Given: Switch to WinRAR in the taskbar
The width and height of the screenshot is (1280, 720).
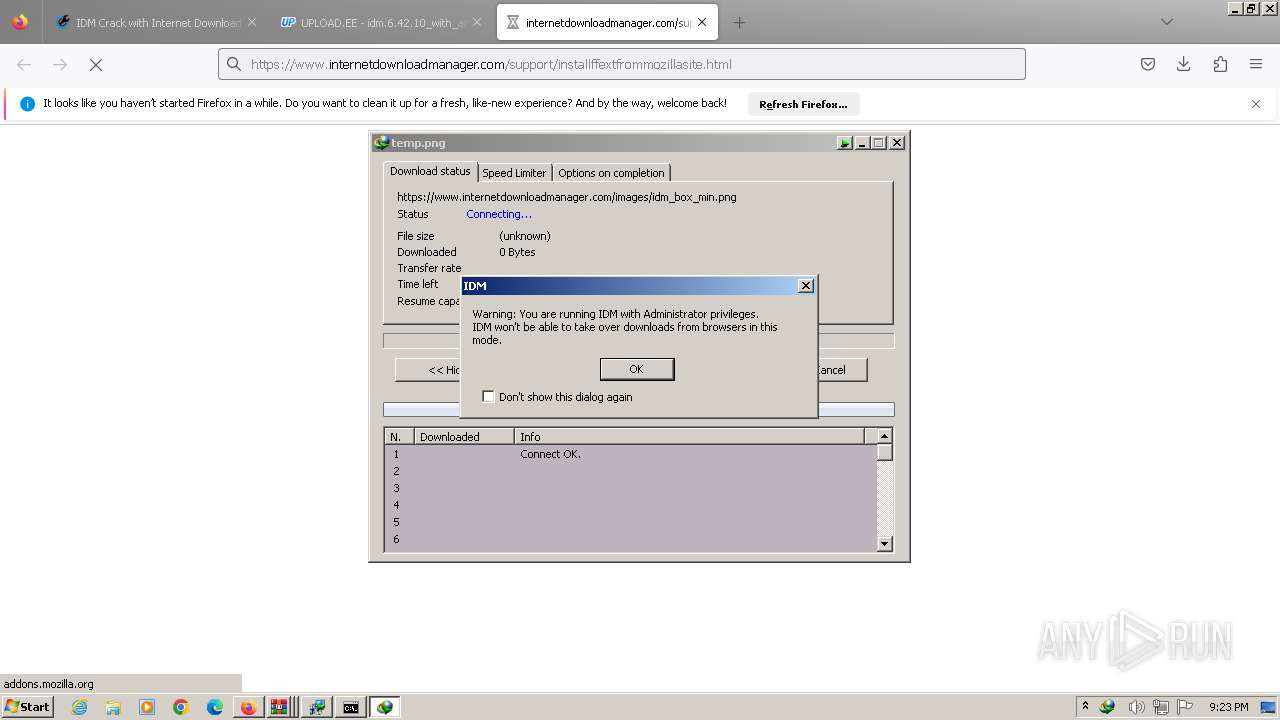Looking at the screenshot, I should tap(280, 707).
